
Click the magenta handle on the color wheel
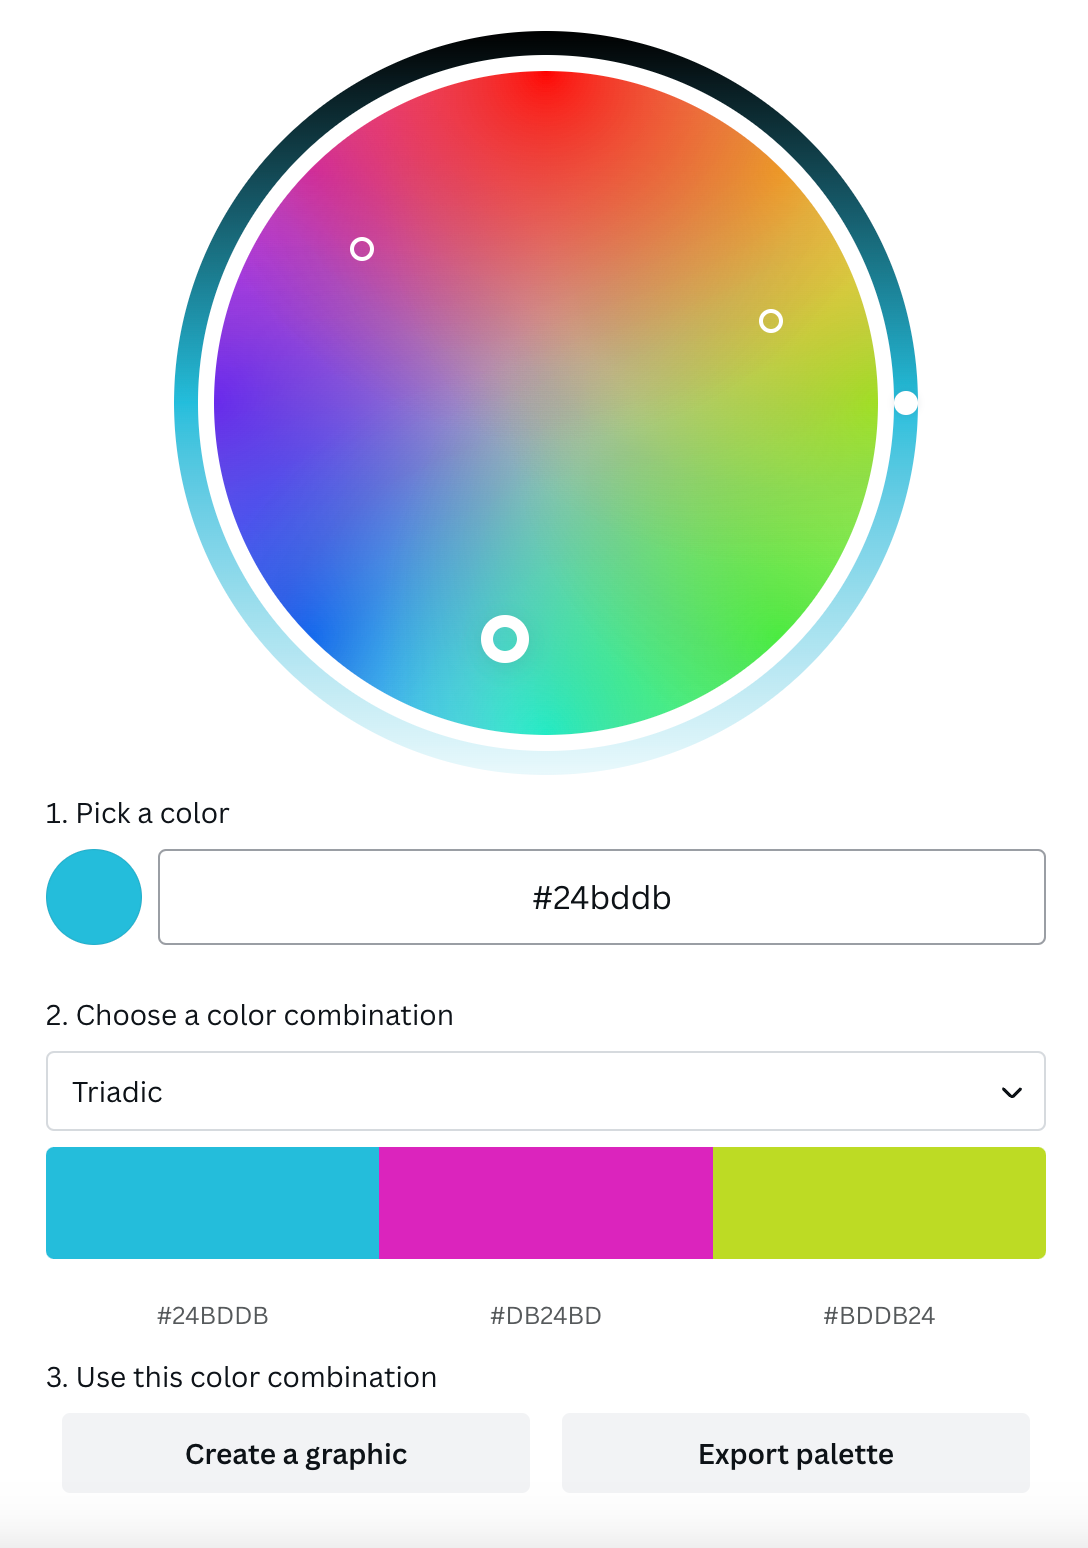[x=362, y=249]
